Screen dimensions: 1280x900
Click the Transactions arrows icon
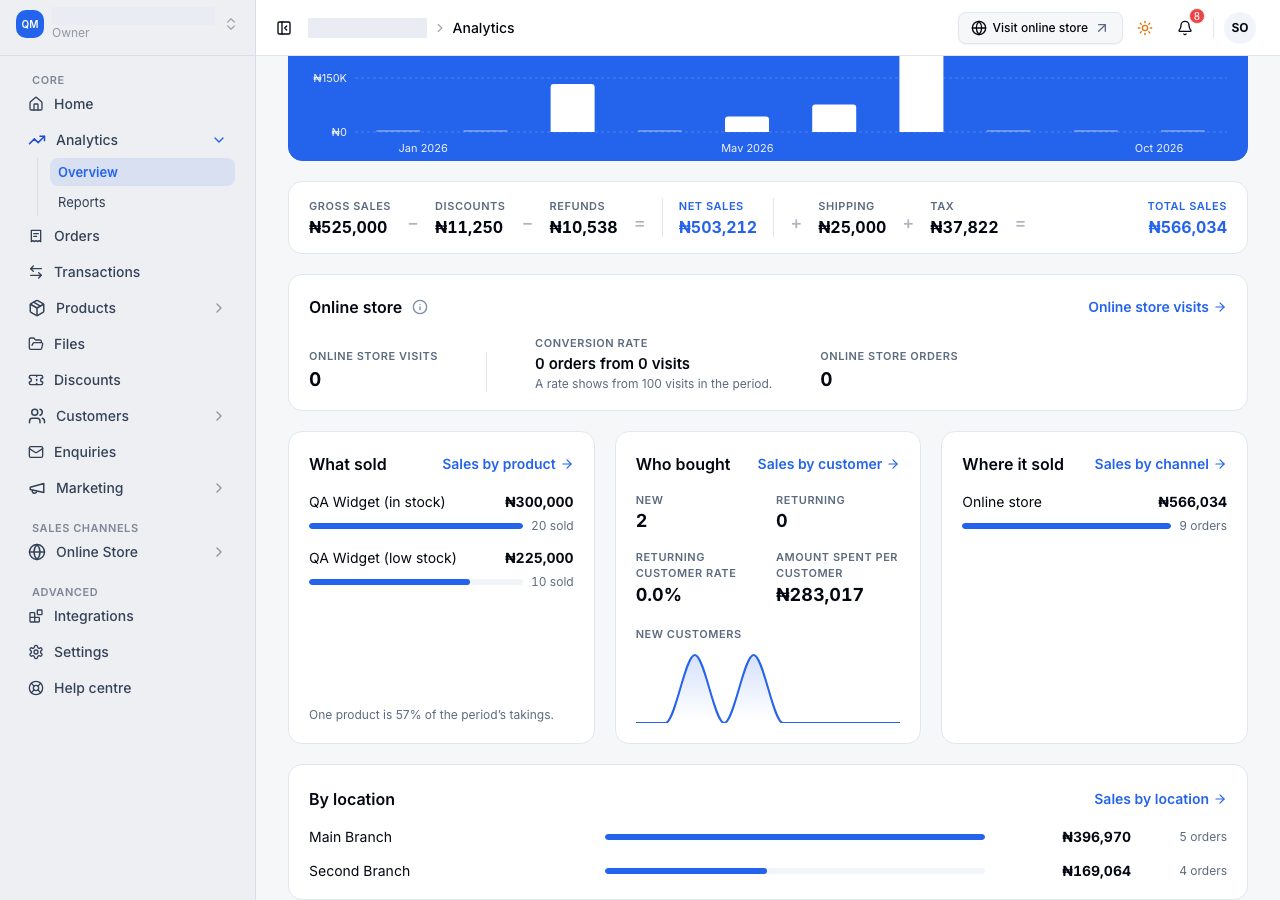(36, 272)
